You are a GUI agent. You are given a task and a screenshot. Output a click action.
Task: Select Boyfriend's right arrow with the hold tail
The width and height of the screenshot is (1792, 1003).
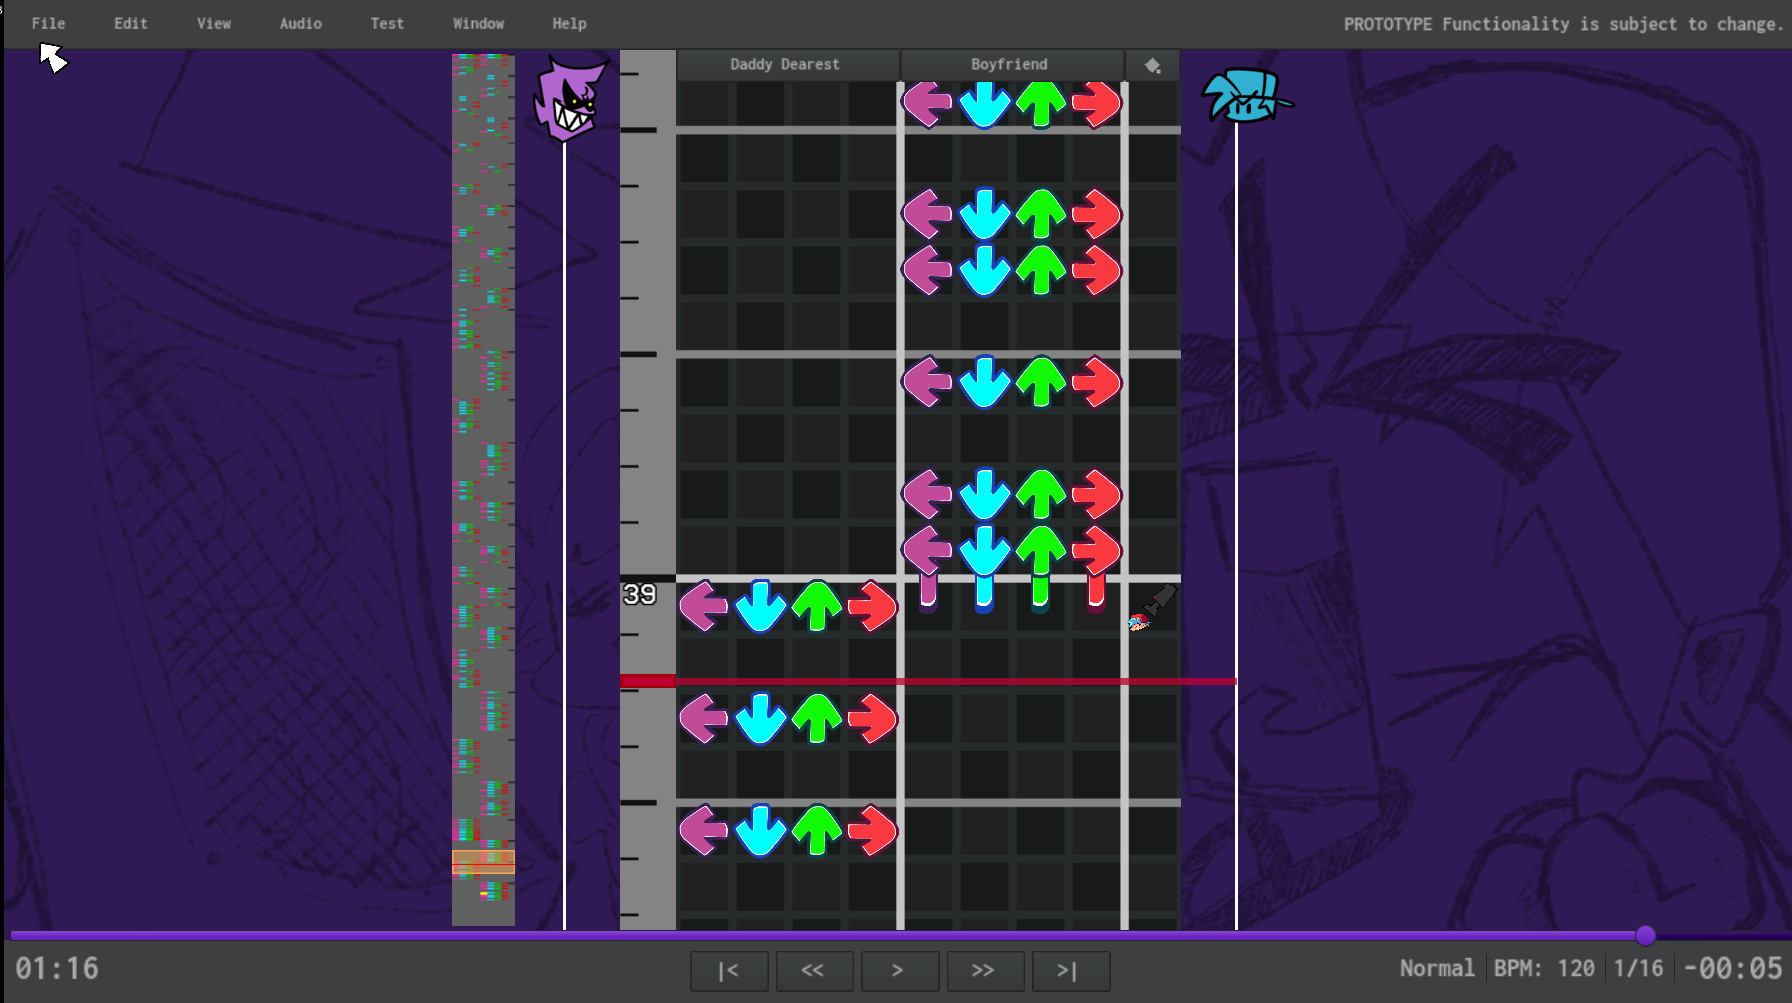click(x=1097, y=550)
